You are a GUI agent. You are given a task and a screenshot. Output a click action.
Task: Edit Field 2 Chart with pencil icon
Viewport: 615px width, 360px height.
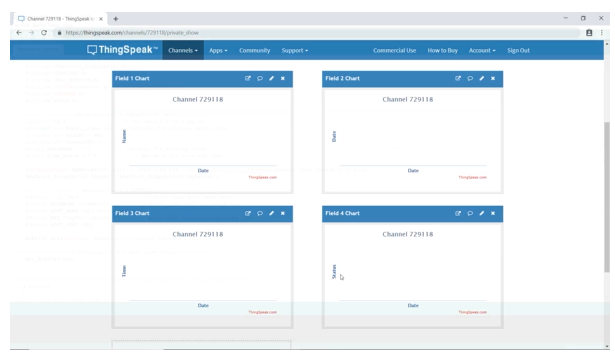coord(482,78)
